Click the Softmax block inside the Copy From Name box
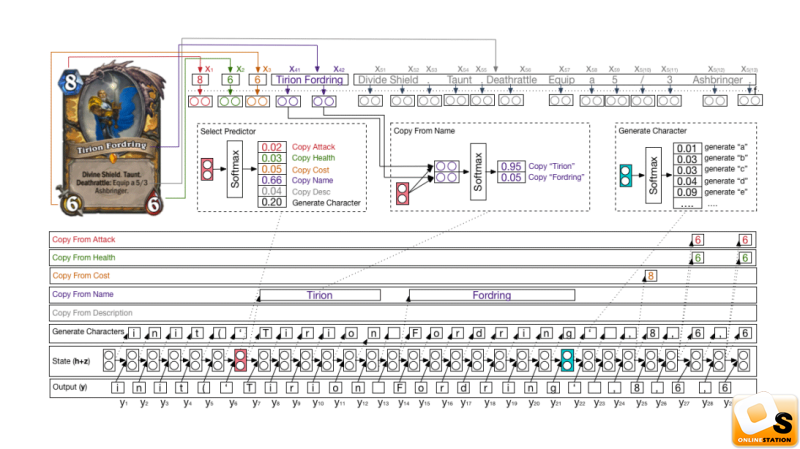800x449 pixels. 478,172
